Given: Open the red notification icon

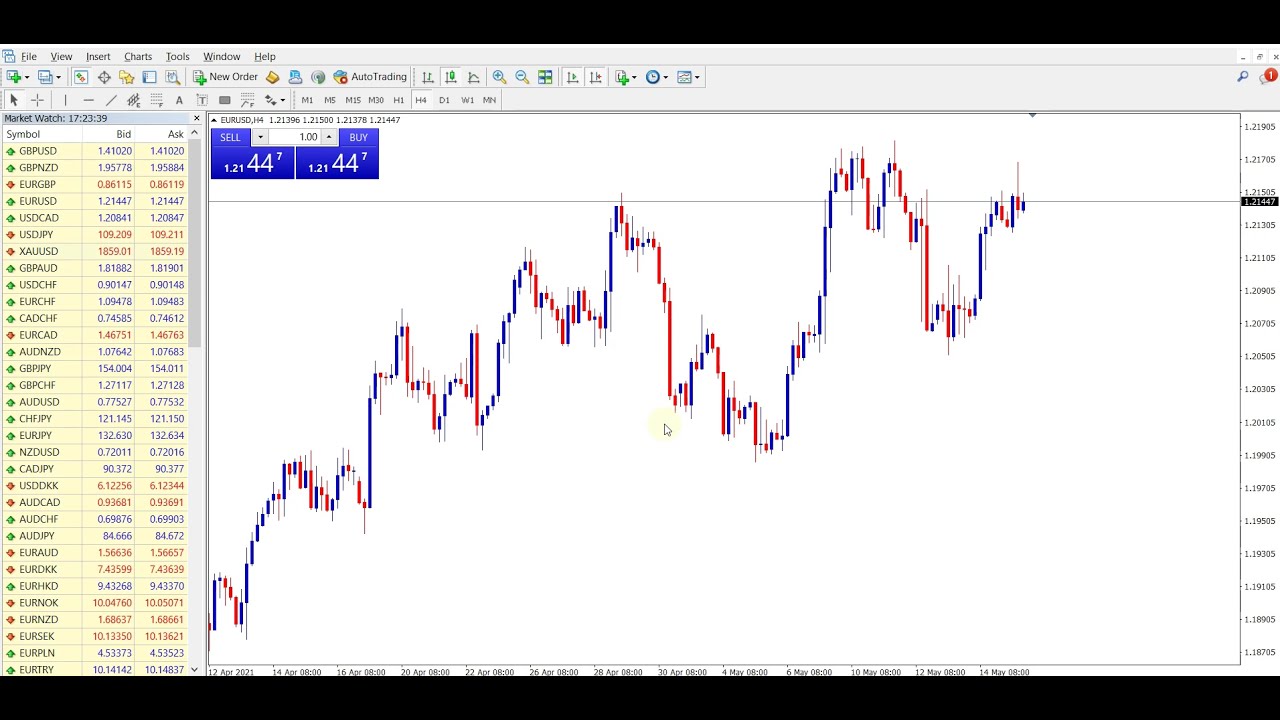Looking at the screenshot, I should 1270,76.
